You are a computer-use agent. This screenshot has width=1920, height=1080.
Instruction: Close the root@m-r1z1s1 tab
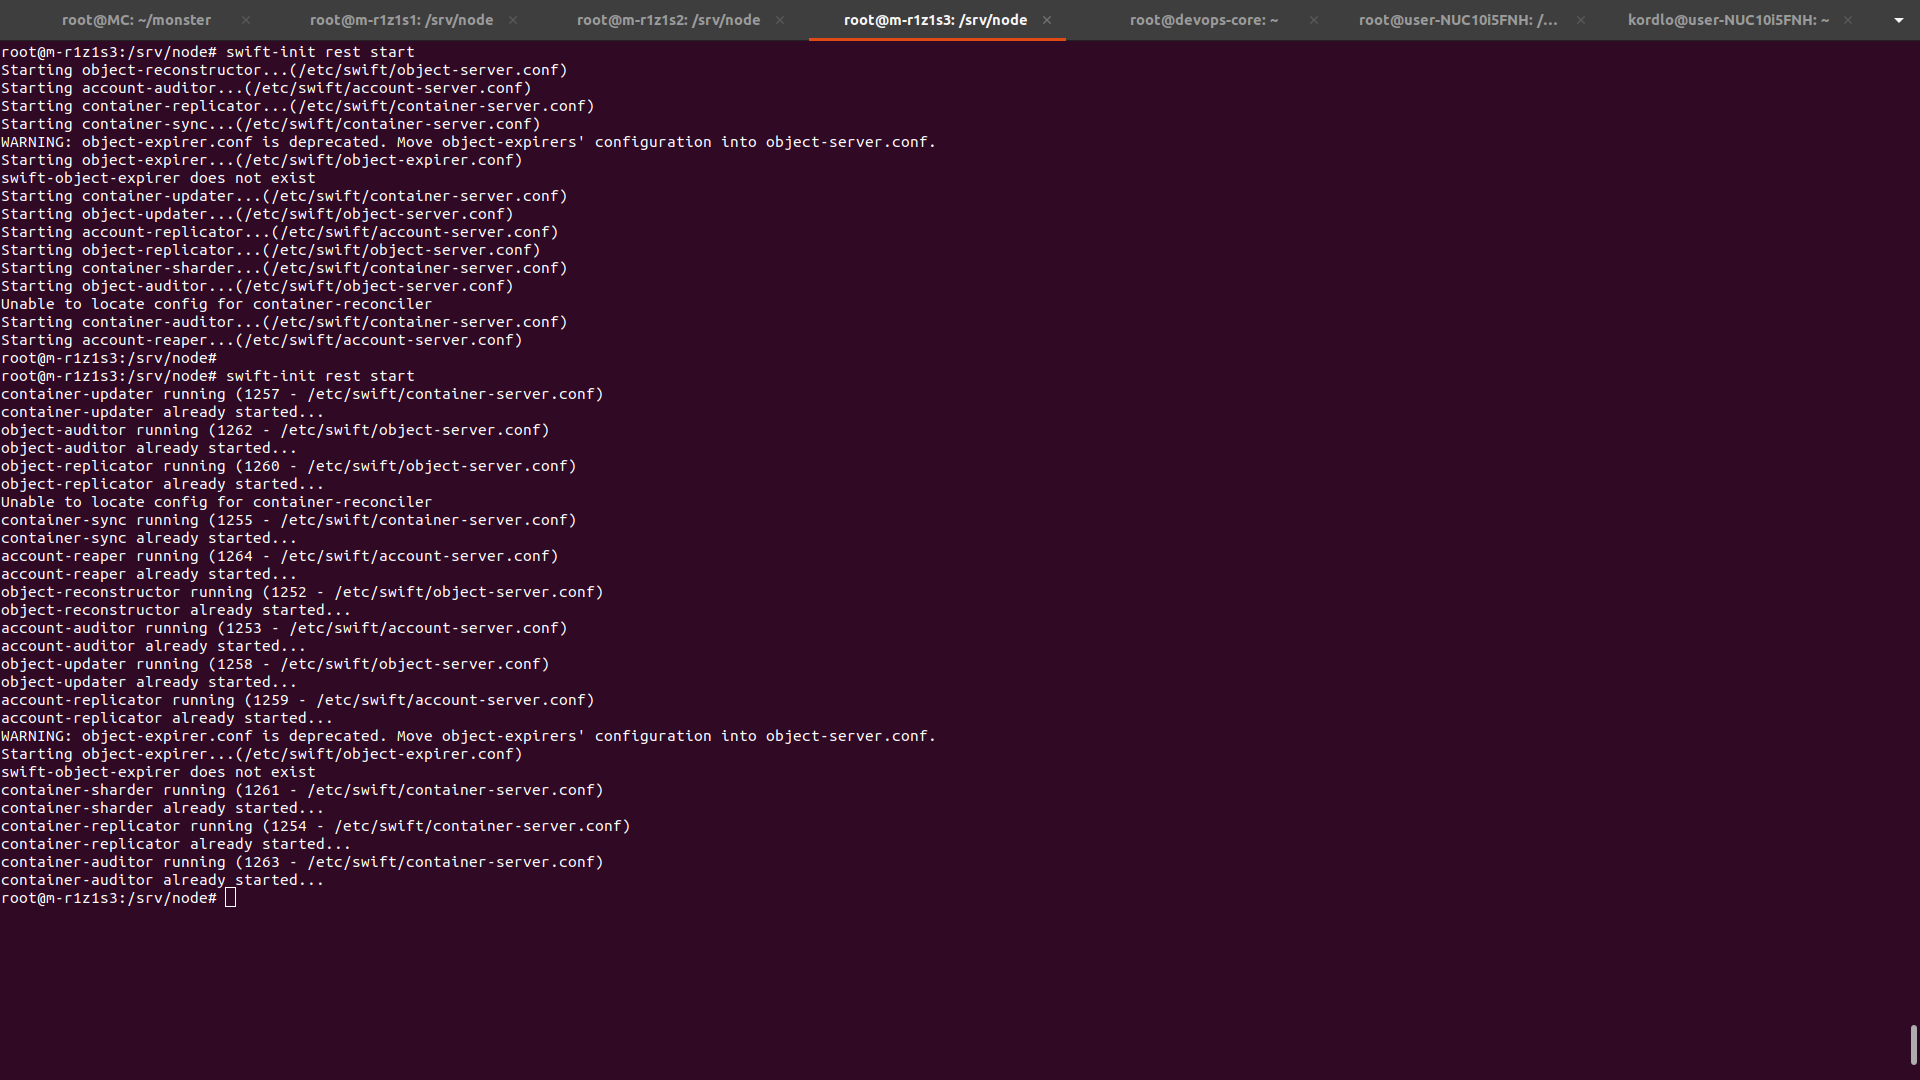click(513, 20)
